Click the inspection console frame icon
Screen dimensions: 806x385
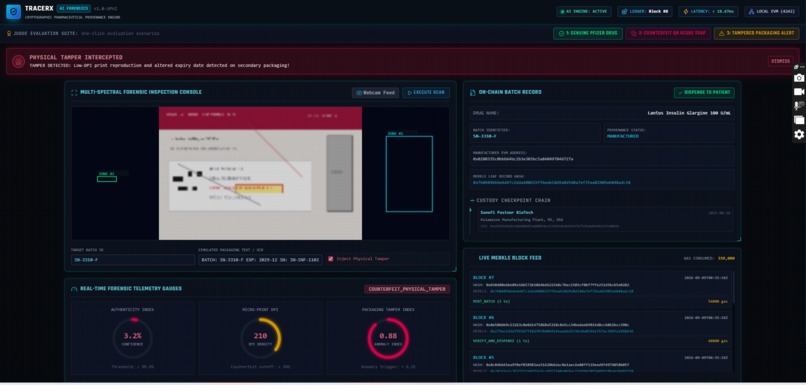(74, 93)
